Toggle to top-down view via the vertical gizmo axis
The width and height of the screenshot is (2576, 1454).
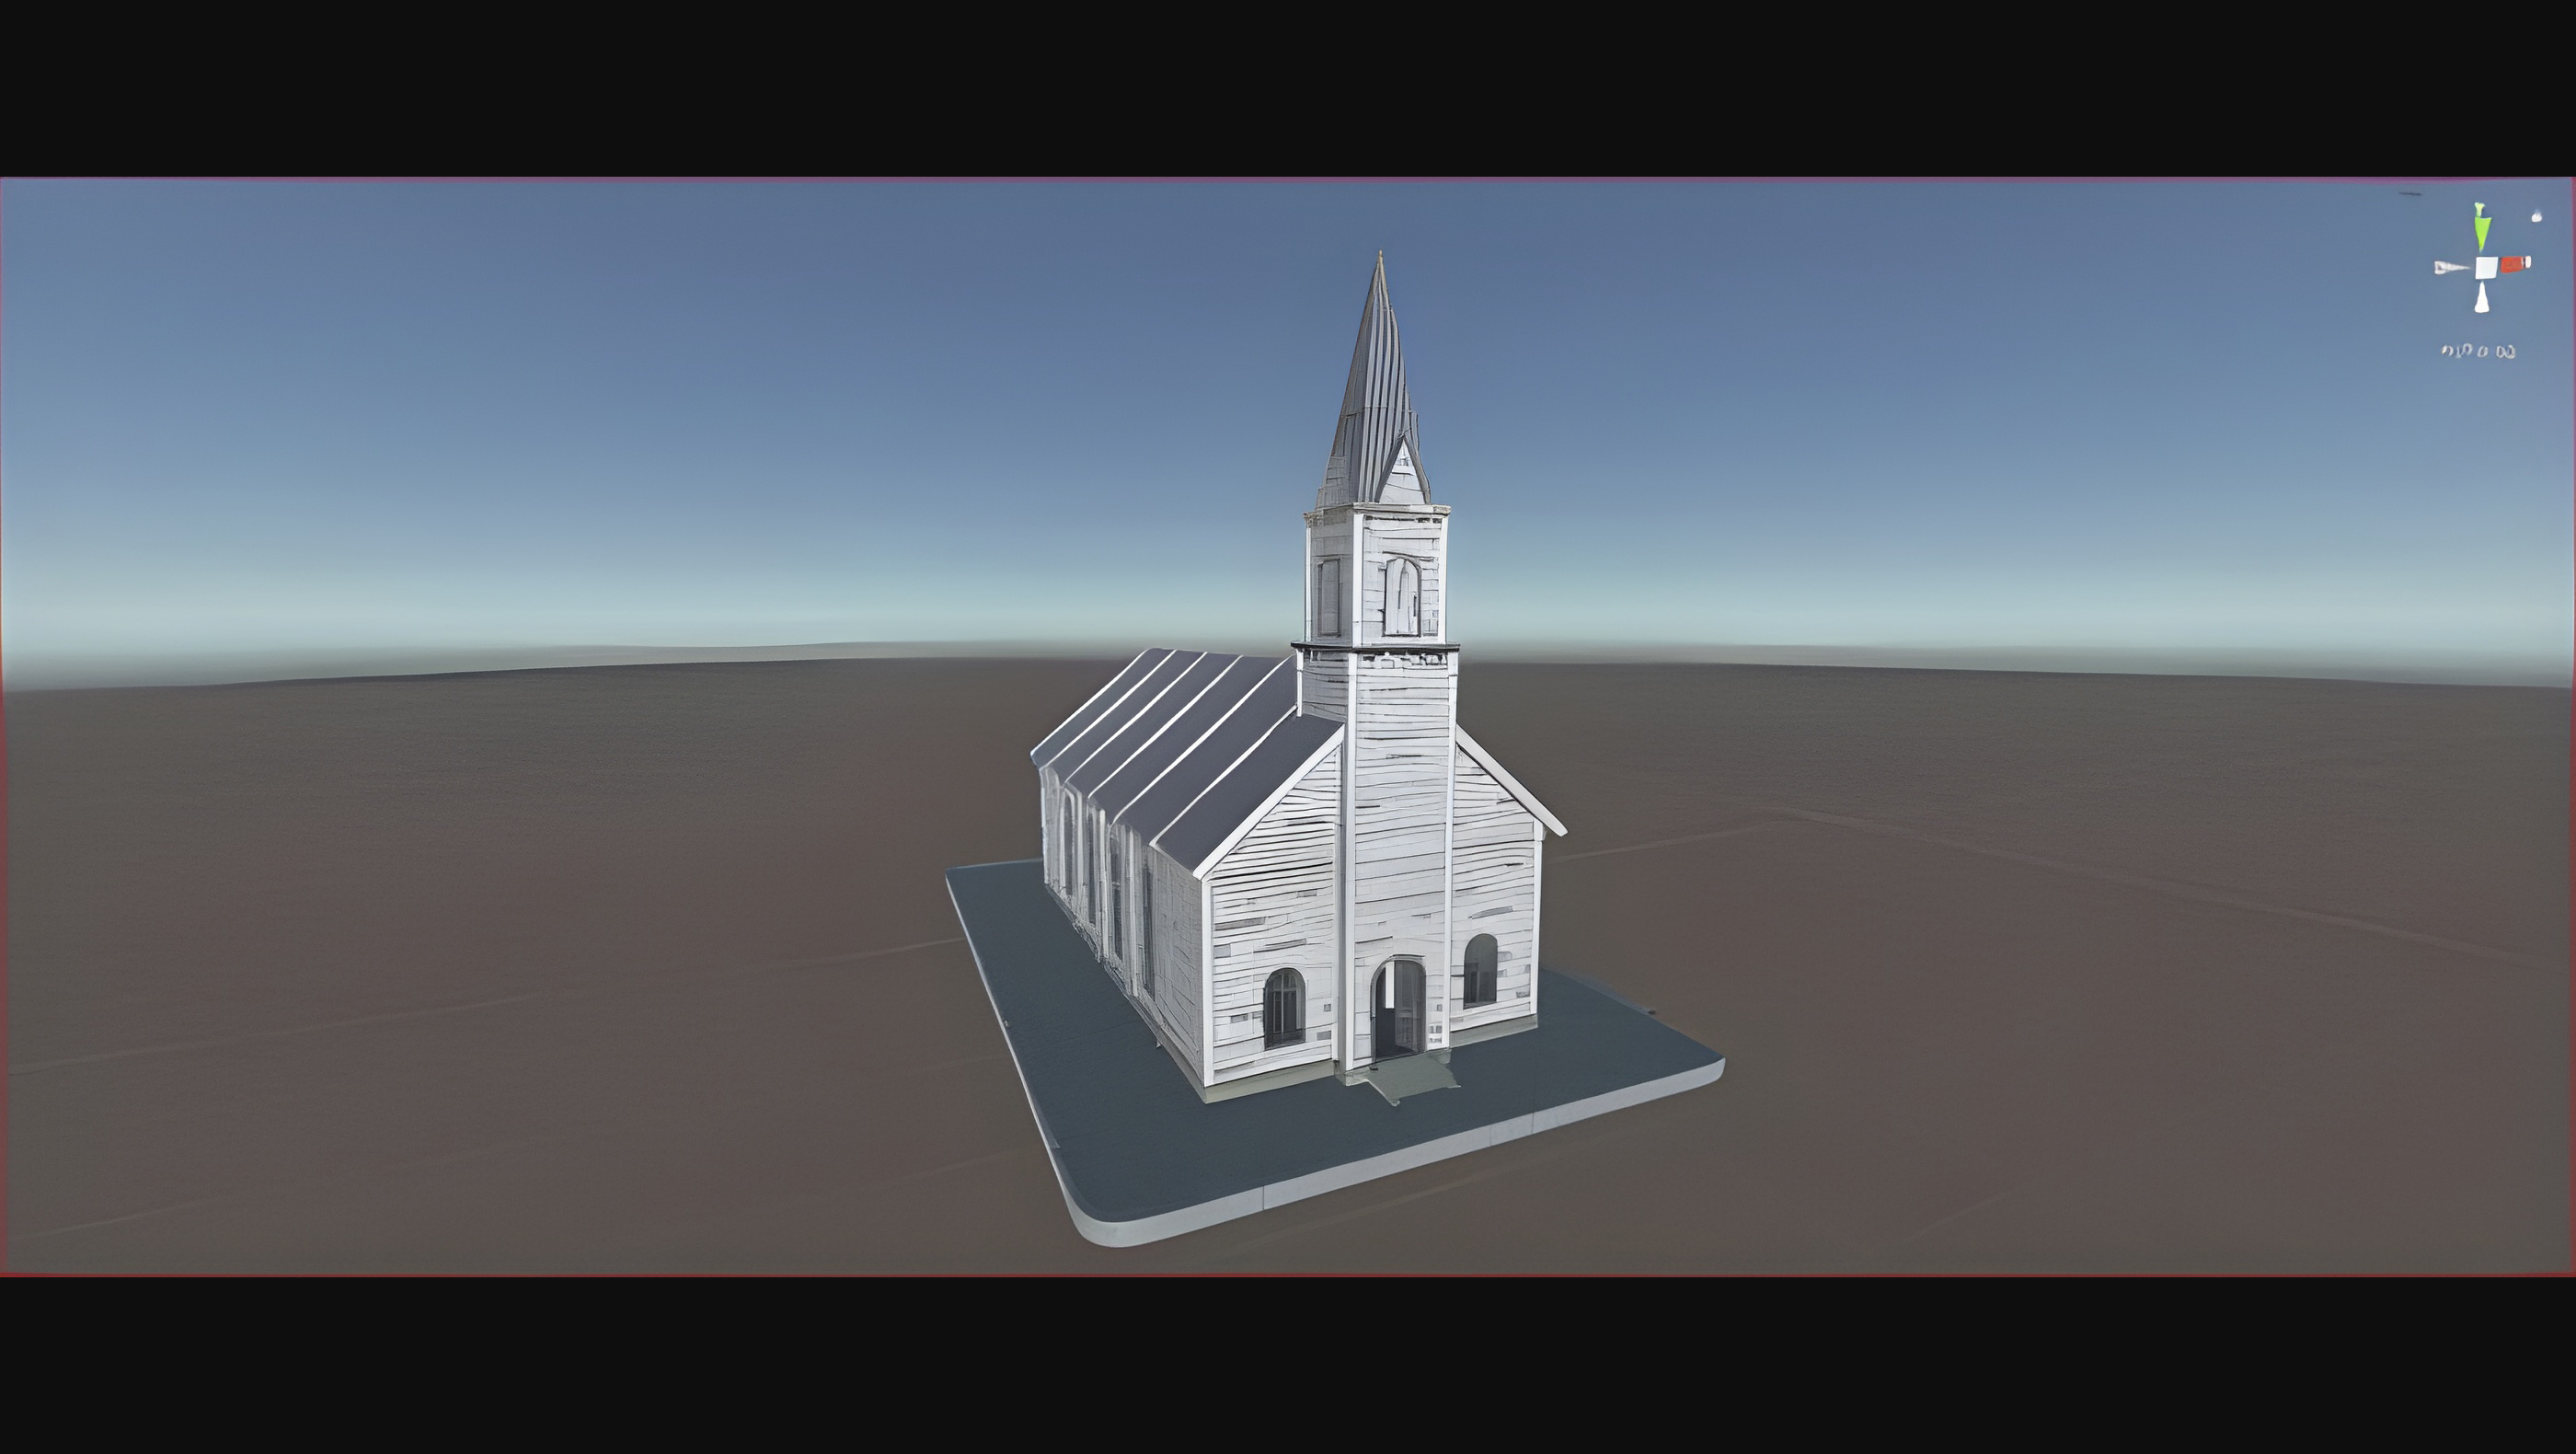click(x=2482, y=230)
